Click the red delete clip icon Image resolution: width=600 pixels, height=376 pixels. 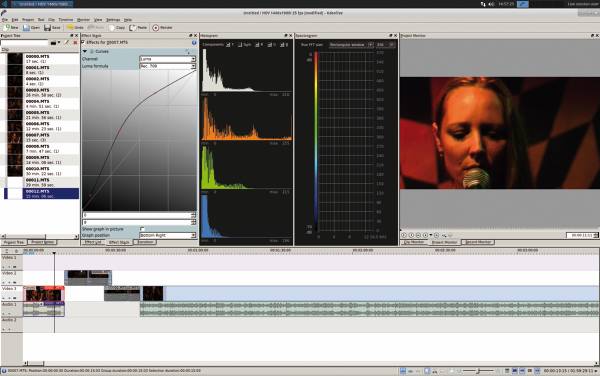[75, 42]
